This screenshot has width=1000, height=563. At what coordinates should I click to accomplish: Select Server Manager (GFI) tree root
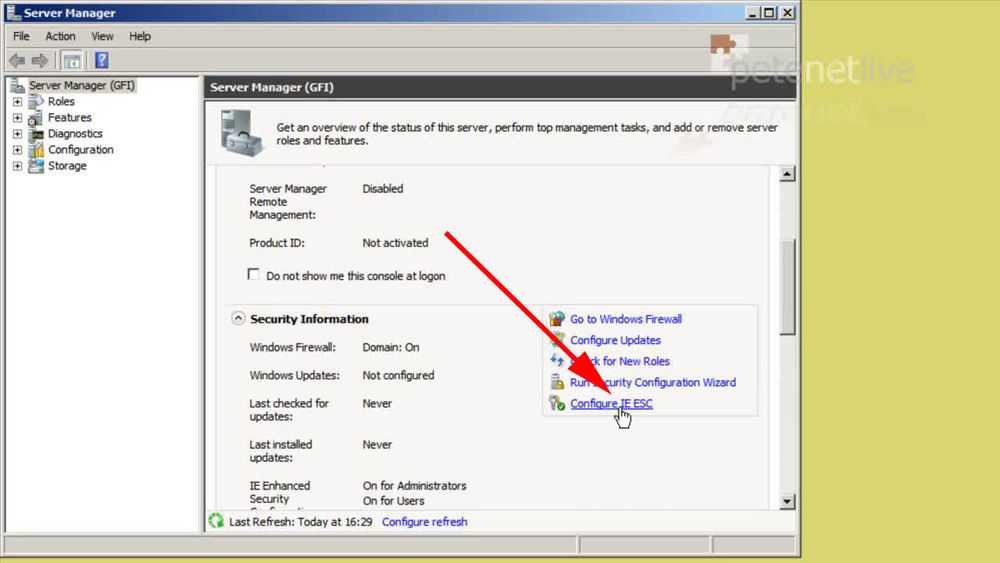(82, 85)
